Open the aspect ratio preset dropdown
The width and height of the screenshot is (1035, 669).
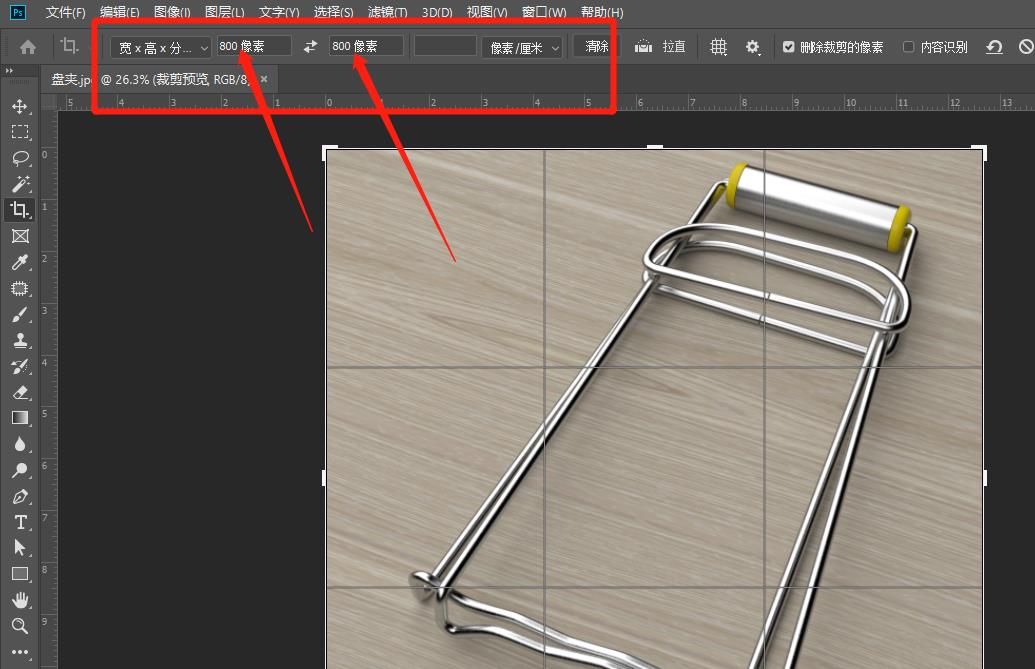[x=162, y=48]
